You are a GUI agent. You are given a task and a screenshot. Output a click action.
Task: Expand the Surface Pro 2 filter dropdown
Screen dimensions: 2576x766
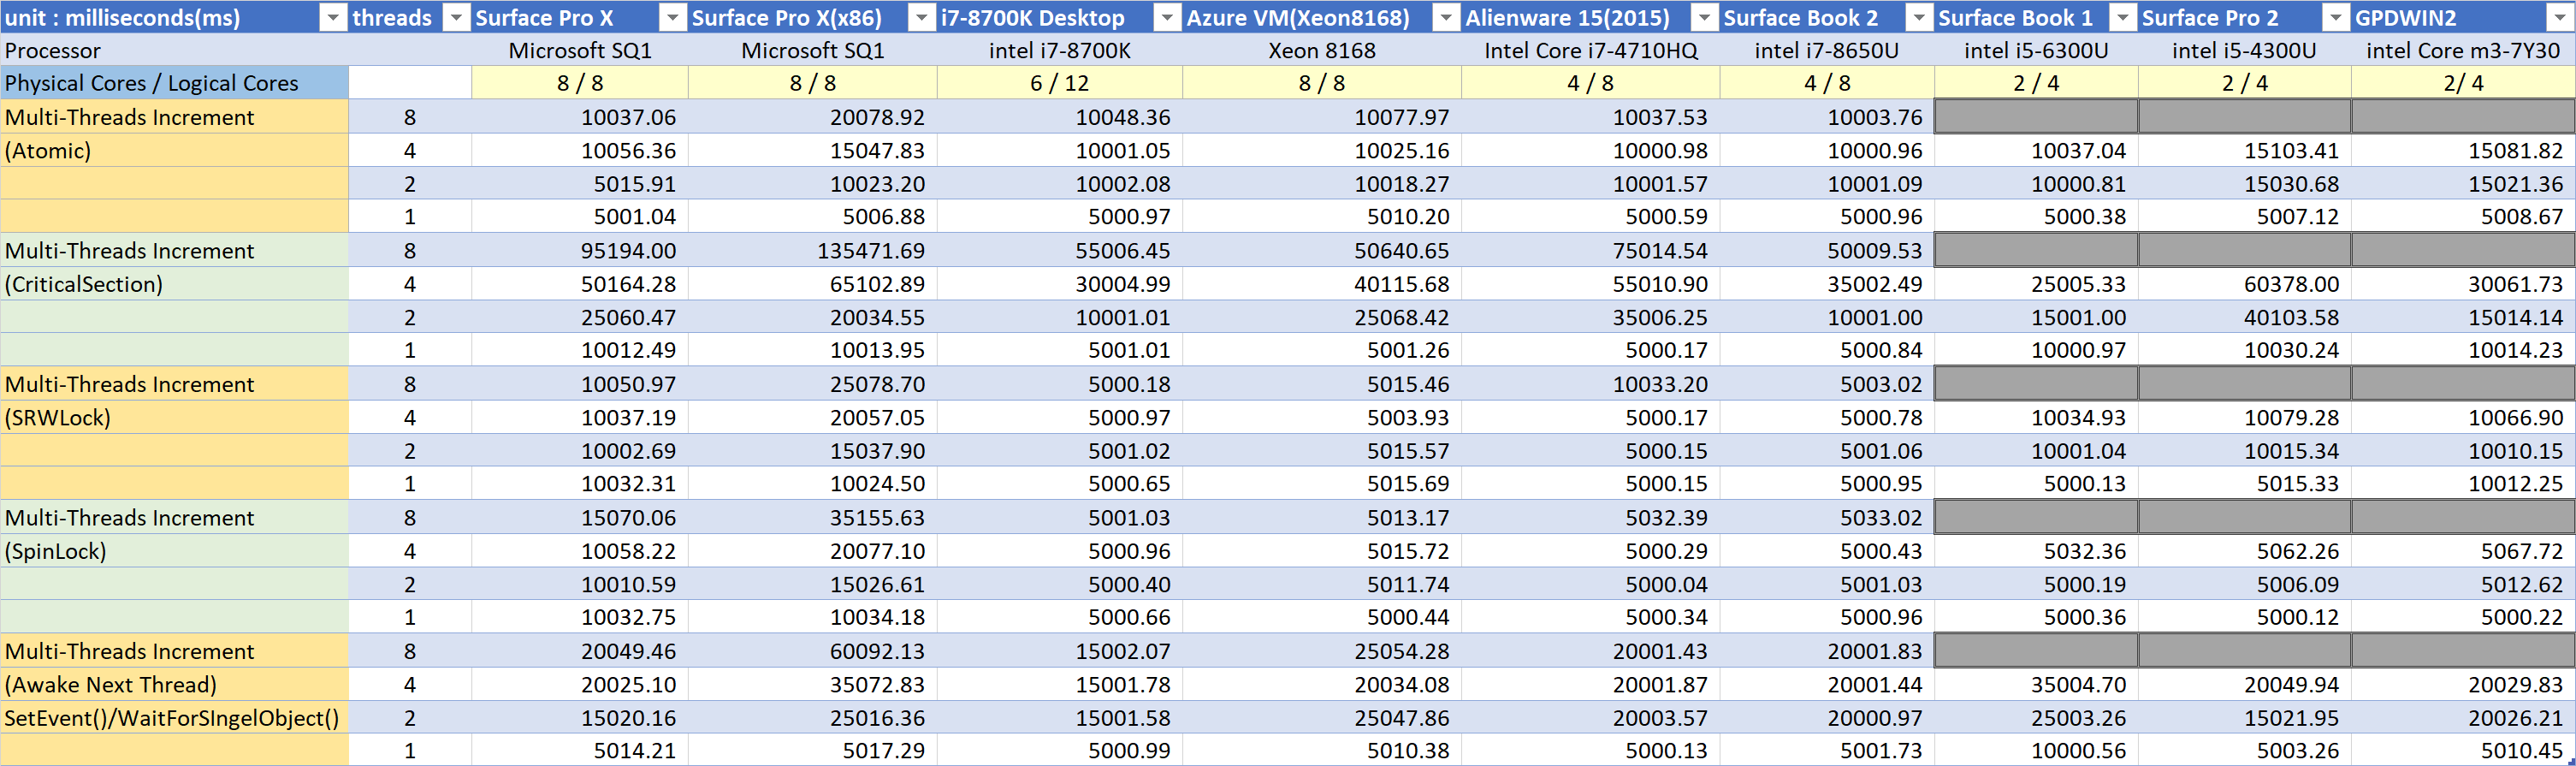tap(2335, 18)
